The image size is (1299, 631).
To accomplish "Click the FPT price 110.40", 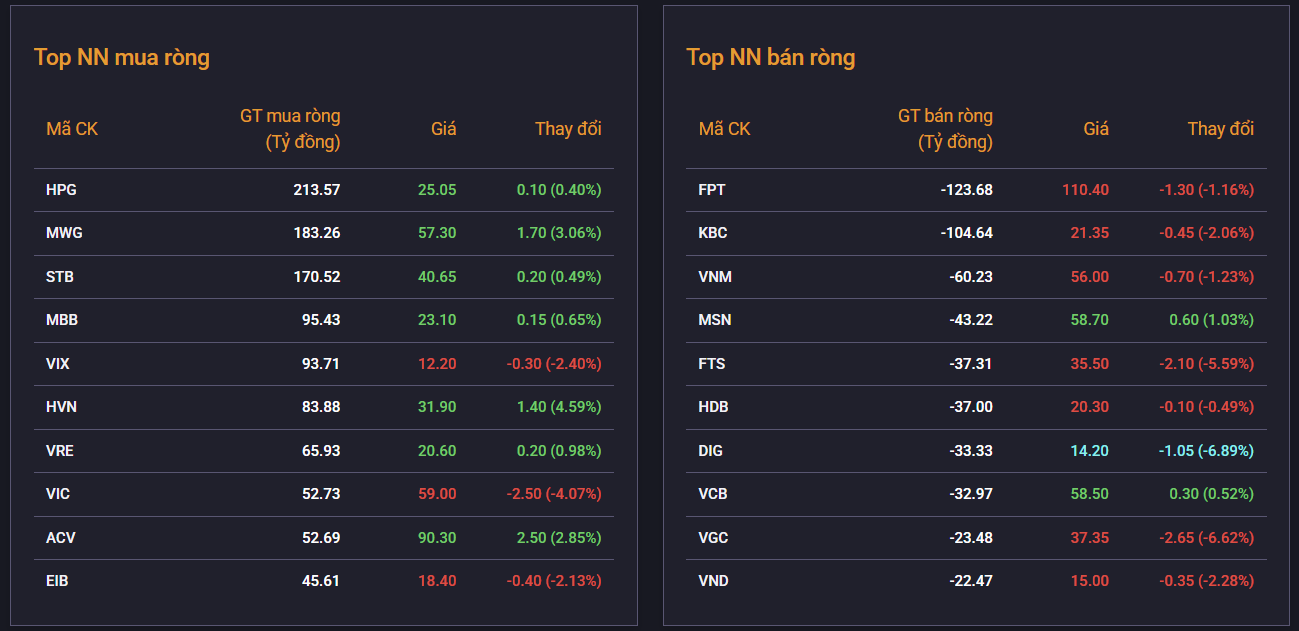I will (1086, 189).
